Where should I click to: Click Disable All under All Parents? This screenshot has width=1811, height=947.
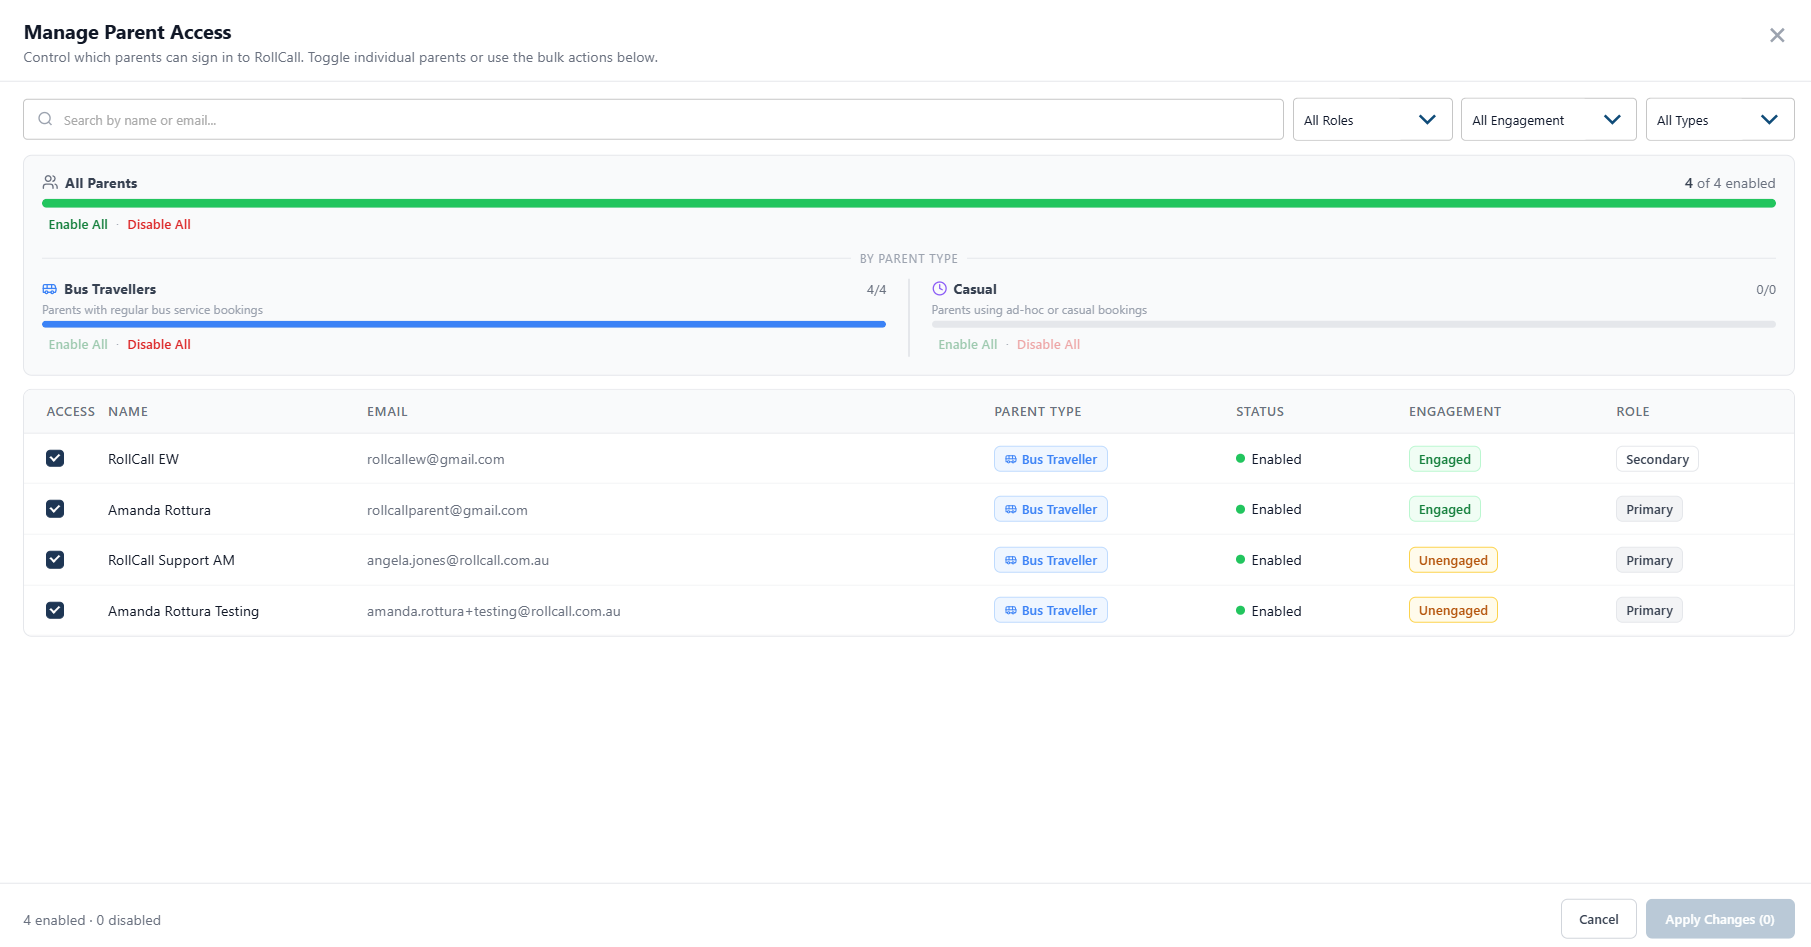(159, 224)
